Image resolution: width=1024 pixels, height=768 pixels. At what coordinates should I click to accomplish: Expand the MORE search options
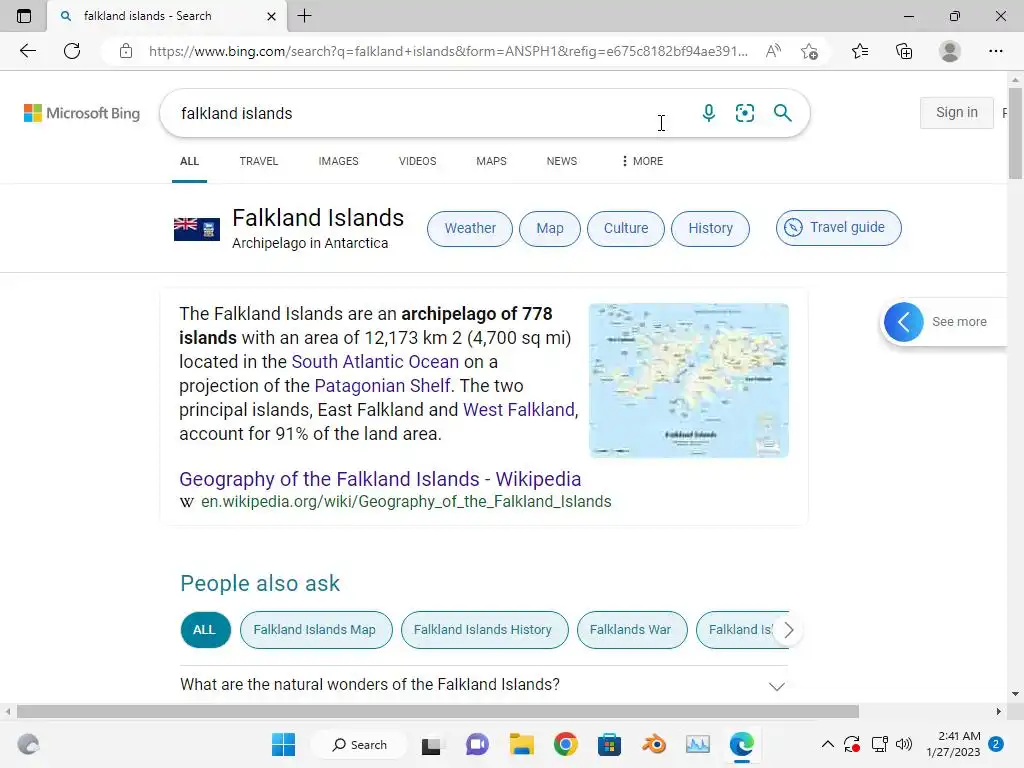tap(643, 161)
